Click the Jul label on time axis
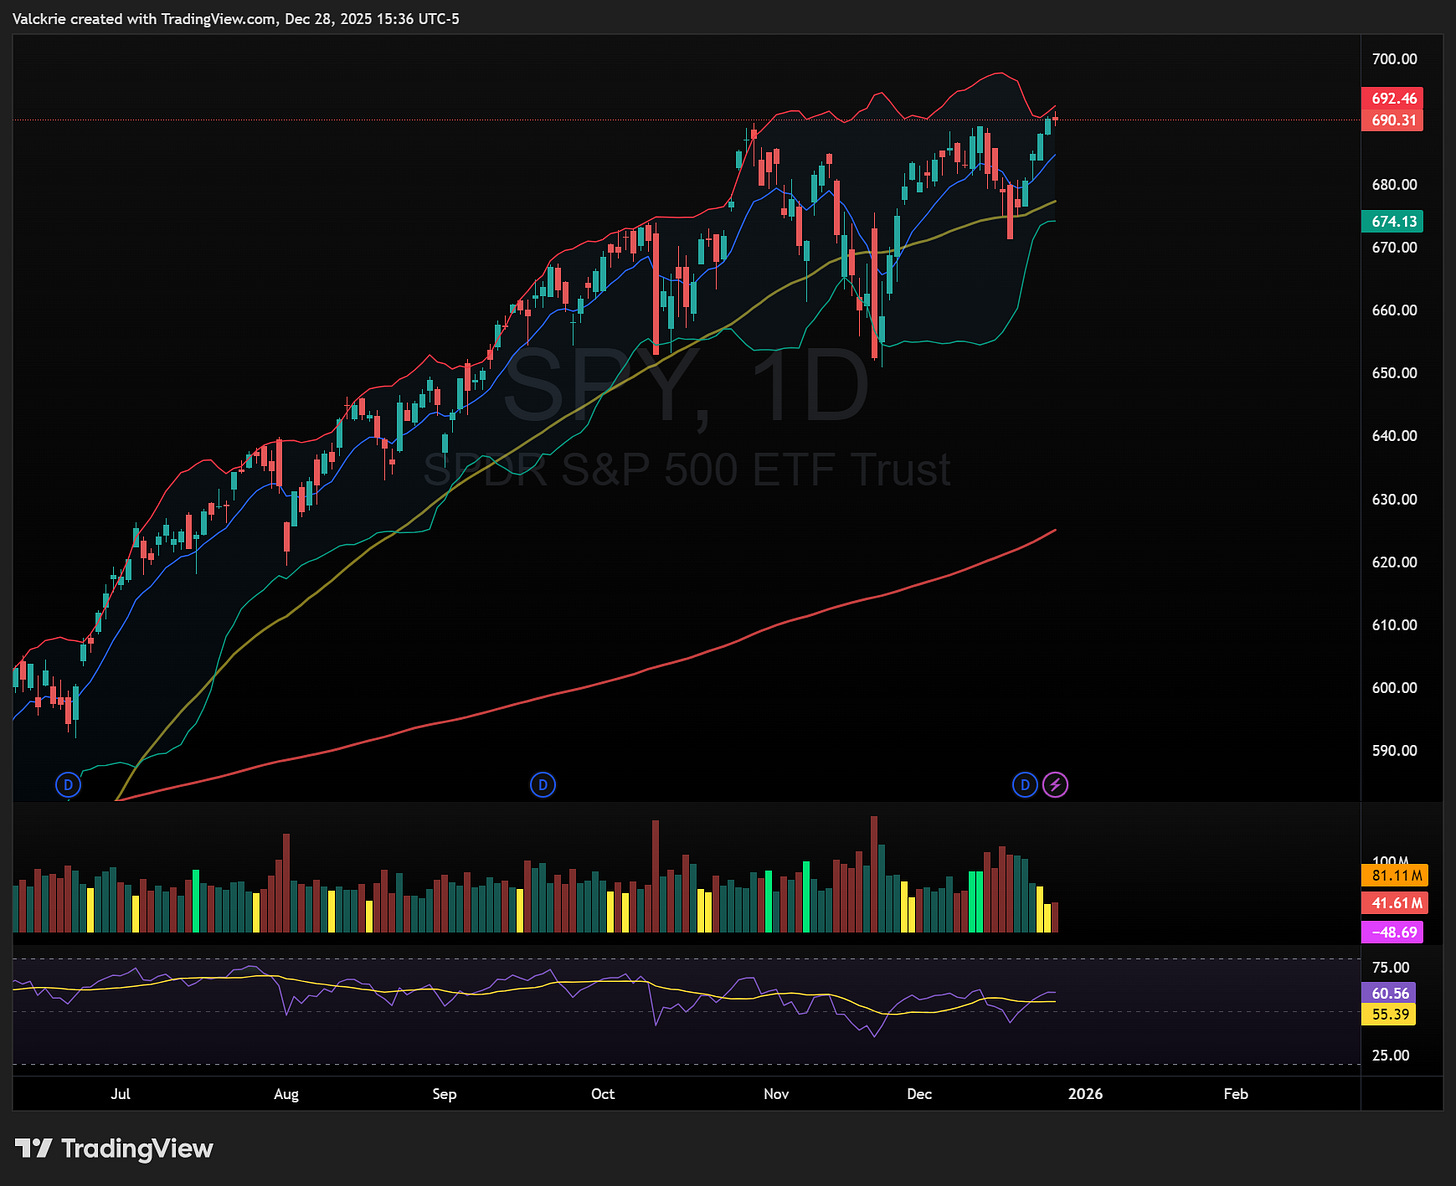 (x=120, y=1094)
